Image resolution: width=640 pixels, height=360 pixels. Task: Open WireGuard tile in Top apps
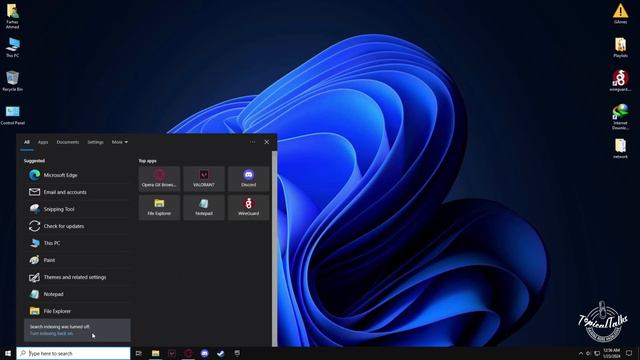point(248,207)
